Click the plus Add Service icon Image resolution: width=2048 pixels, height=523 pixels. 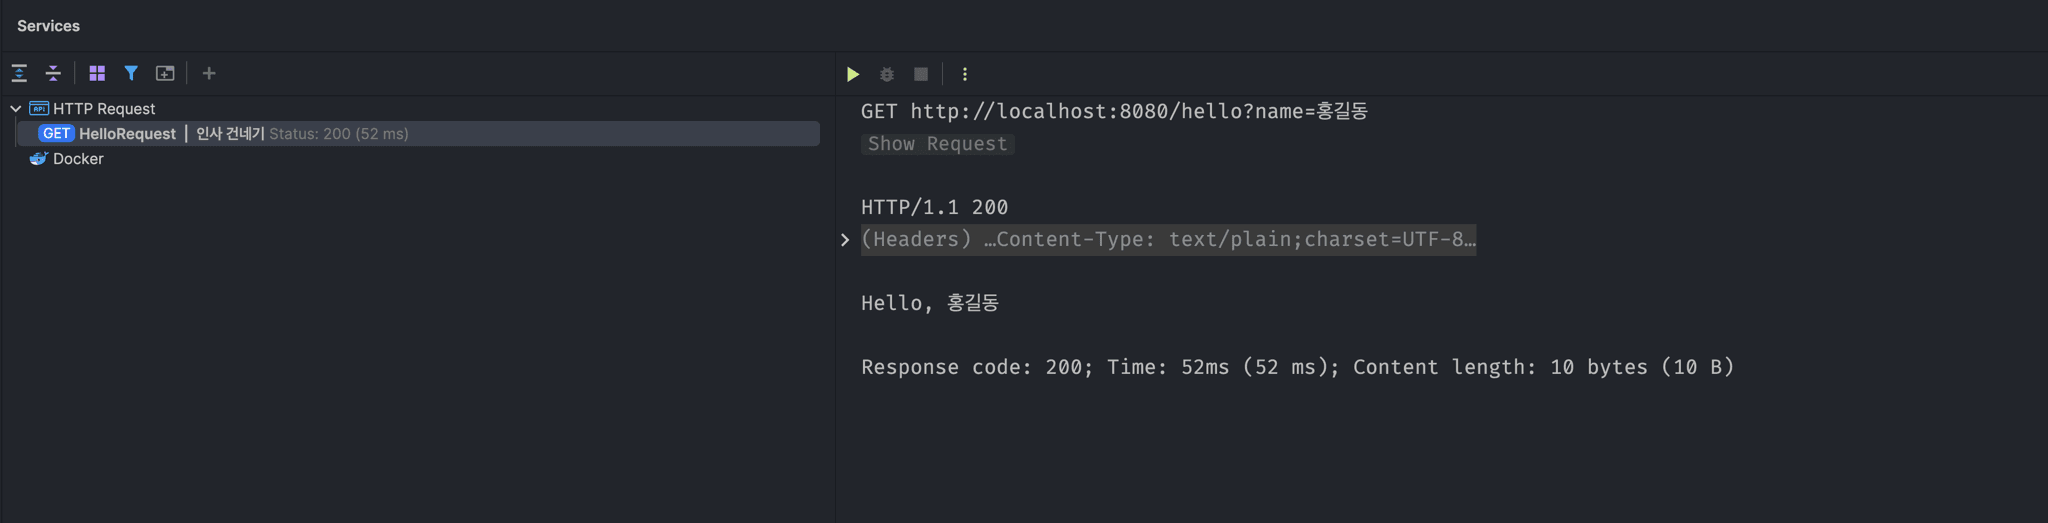(209, 73)
